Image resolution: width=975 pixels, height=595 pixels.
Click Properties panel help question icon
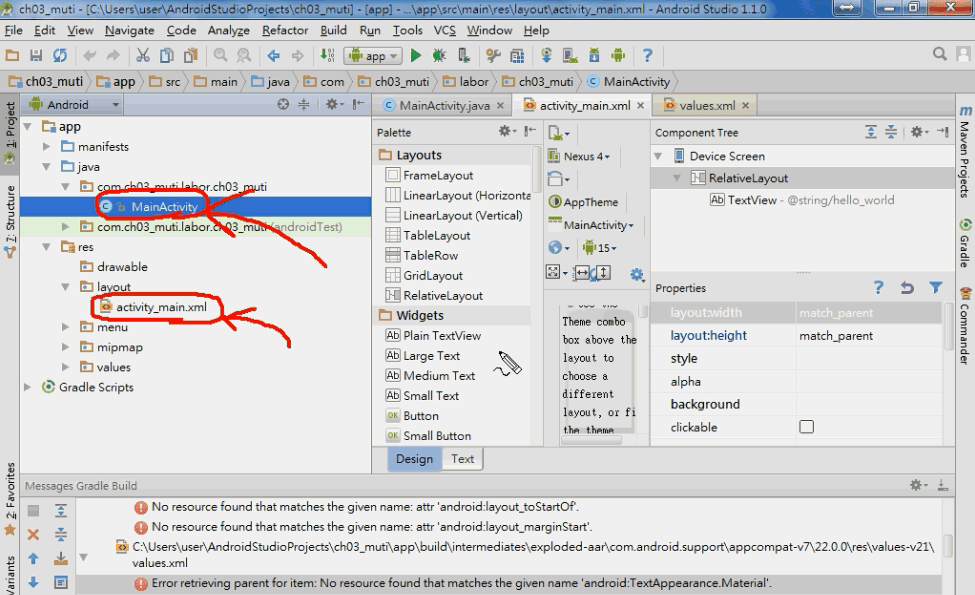878,287
